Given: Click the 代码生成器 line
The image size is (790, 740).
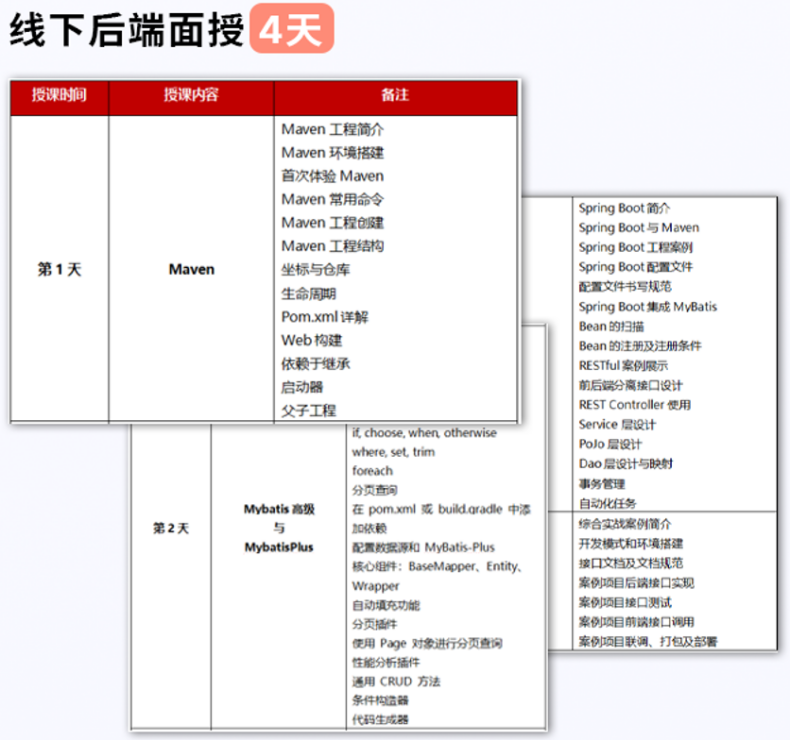Looking at the screenshot, I should coord(380,719).
